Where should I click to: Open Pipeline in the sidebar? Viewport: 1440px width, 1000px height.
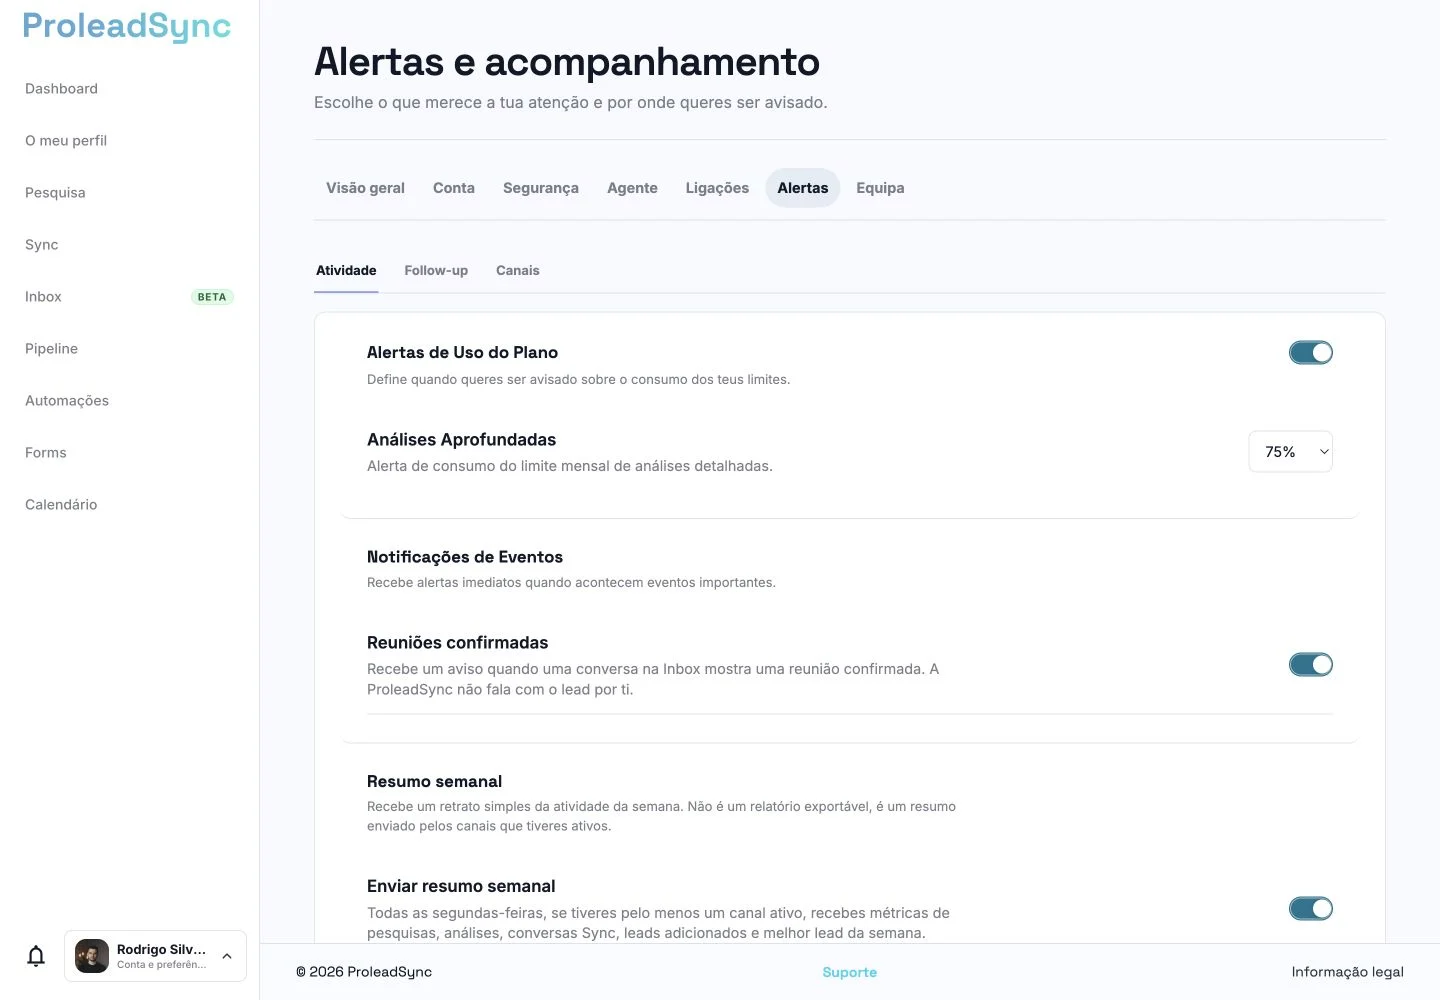tap(51, 349)
